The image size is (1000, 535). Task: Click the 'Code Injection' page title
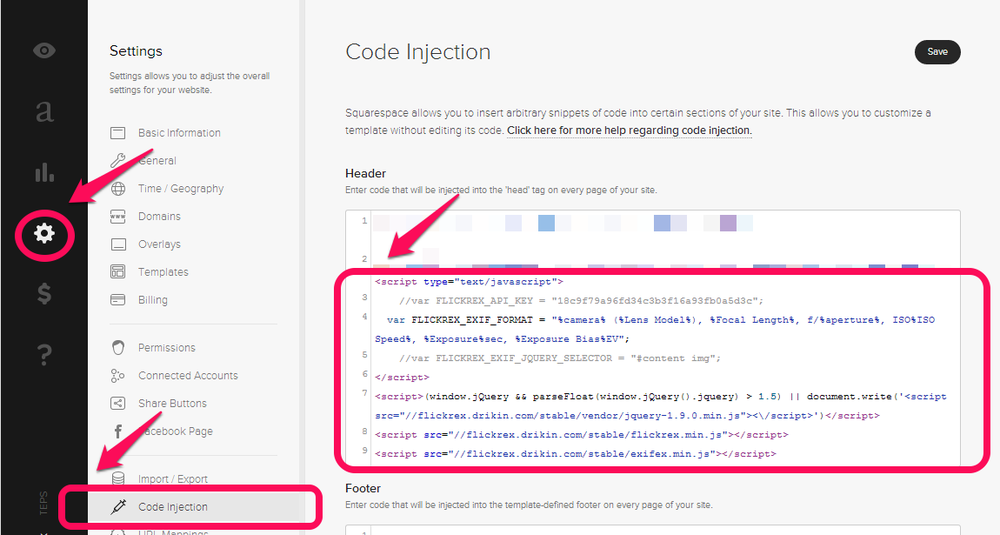pos(418,52)
